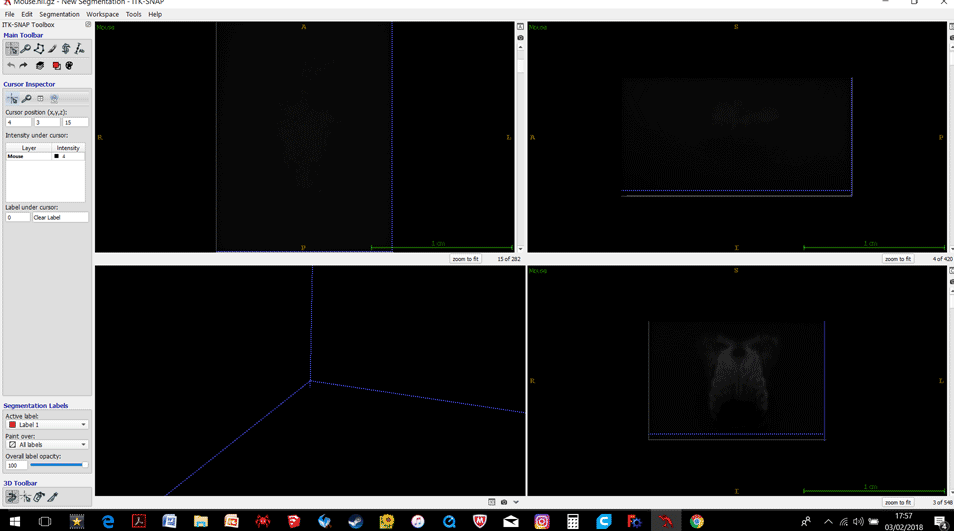954x531 pixels.
Task: Click the Label under cursor number field
Action: [x=18, y=217]
